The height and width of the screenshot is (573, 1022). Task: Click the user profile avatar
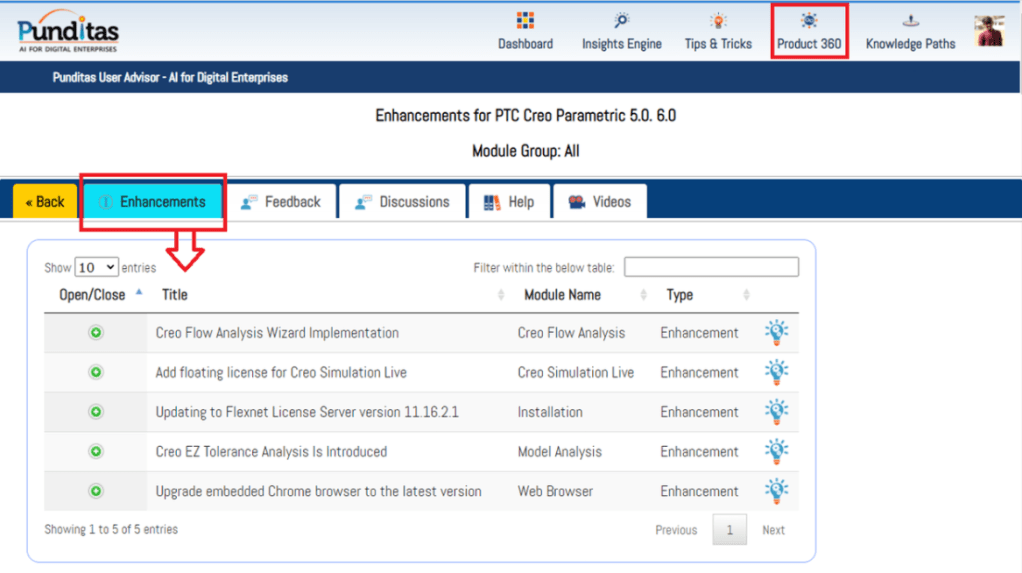(x=990, y=30)
